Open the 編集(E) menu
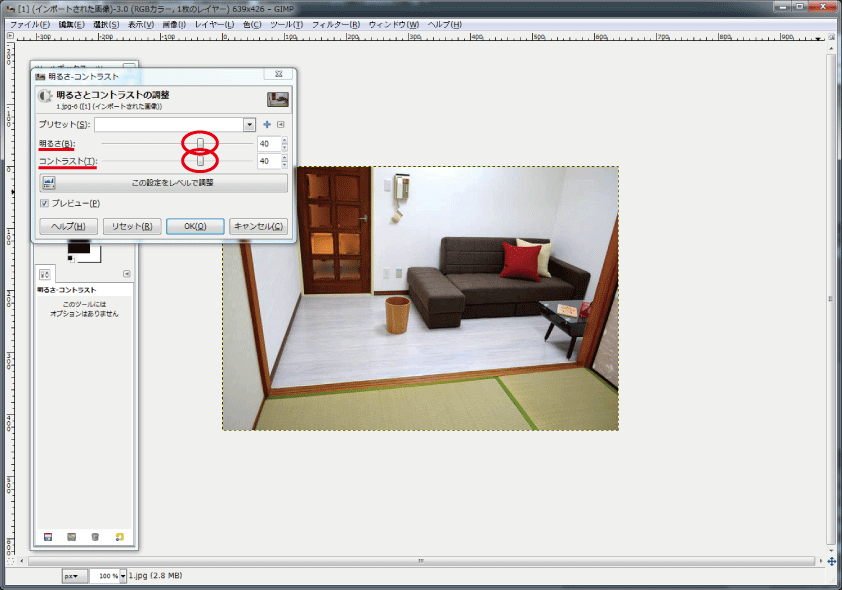842x590 pixels. pyautogui.click(x=71, y=25)
